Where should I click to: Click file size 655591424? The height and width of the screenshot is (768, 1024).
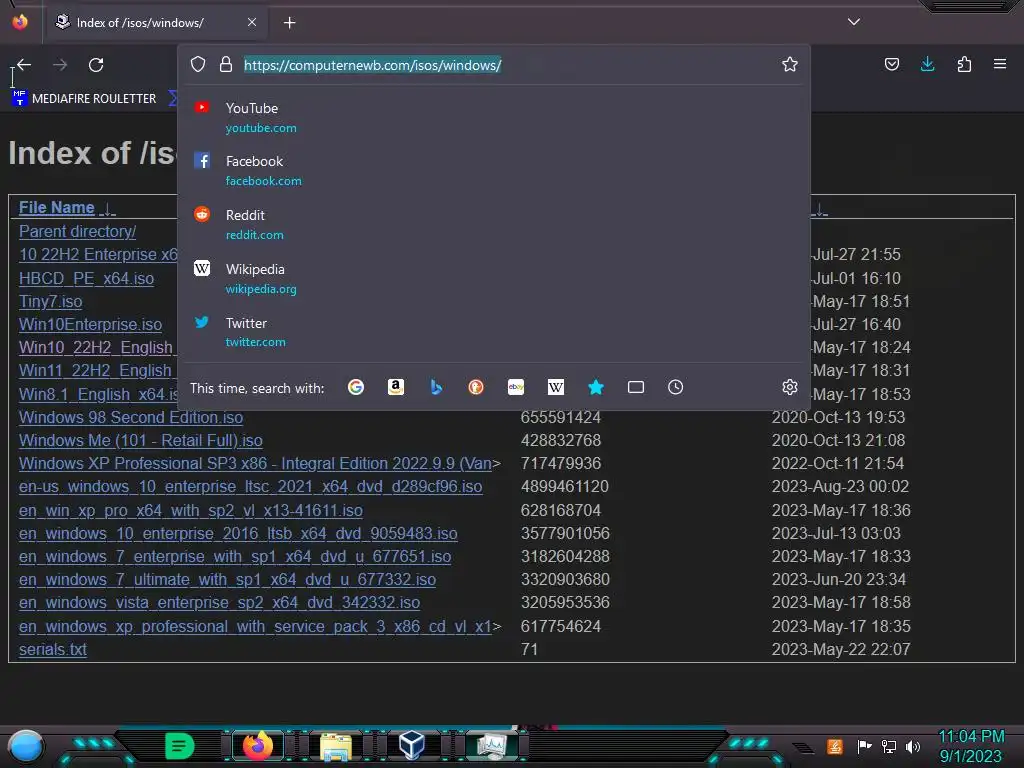[x=561, y=417]
